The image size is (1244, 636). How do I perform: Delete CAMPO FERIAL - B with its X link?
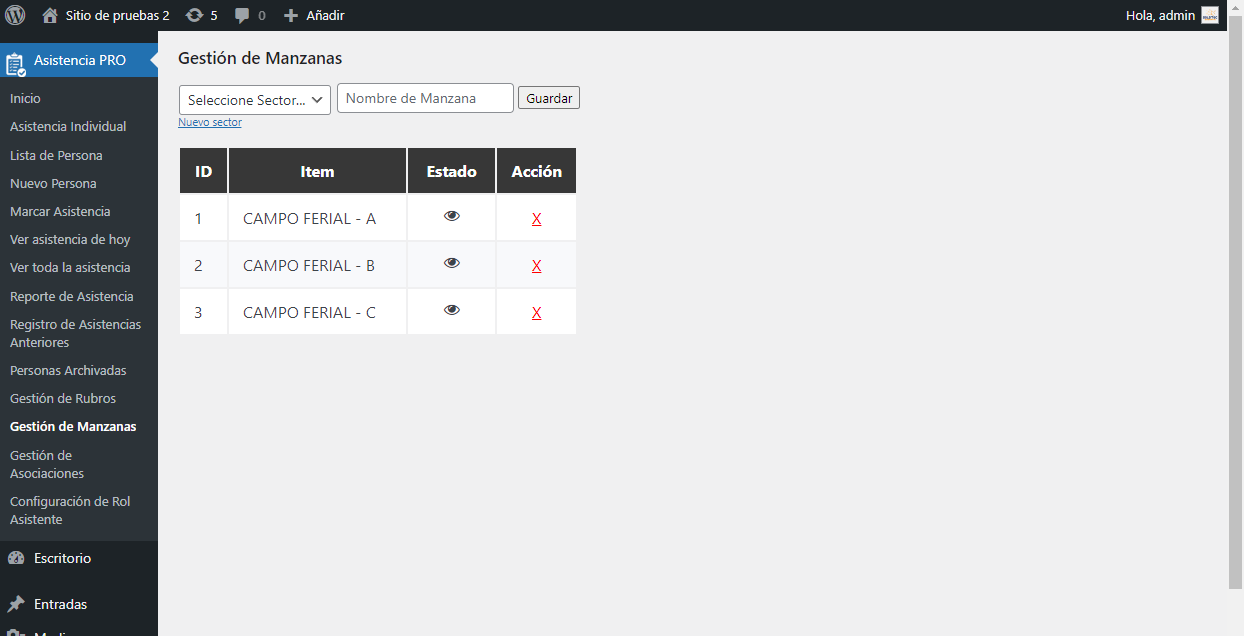(x=536, y=265)
